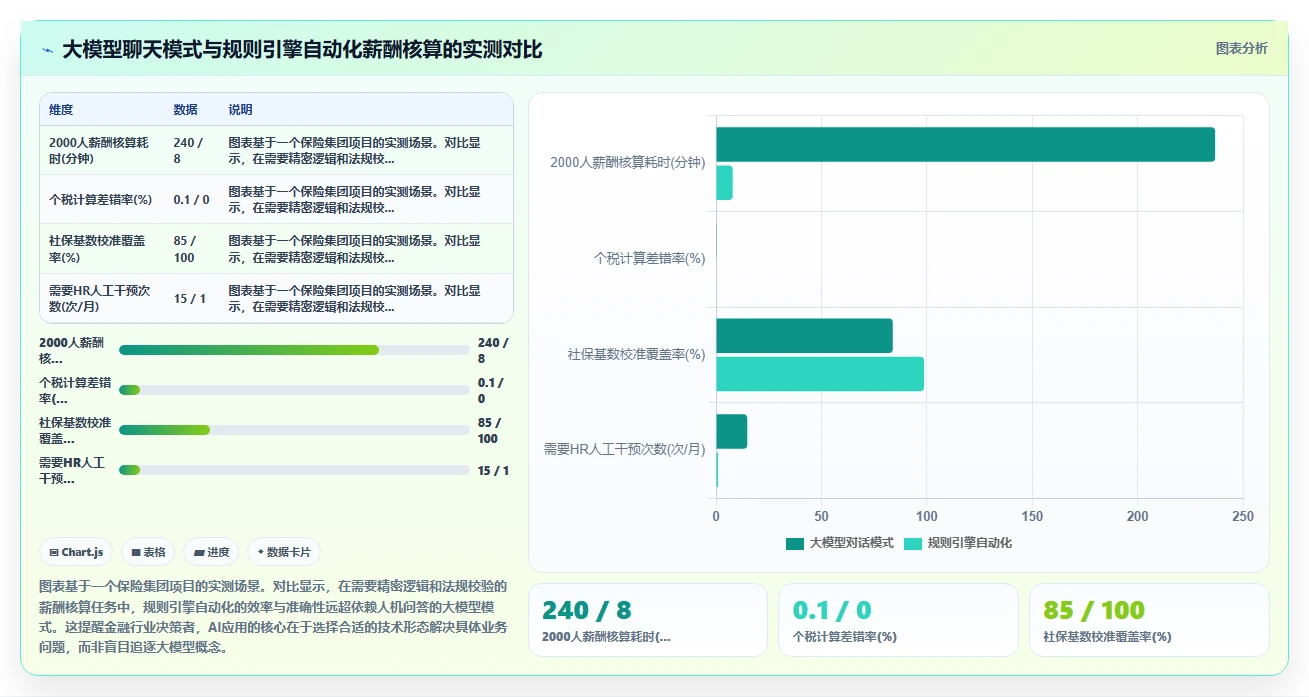Click the dark teal 大模型对话模式 legend swatch
Image resolution: width=1309 pixels, height=697 pixels.
(x=795, y=543)
